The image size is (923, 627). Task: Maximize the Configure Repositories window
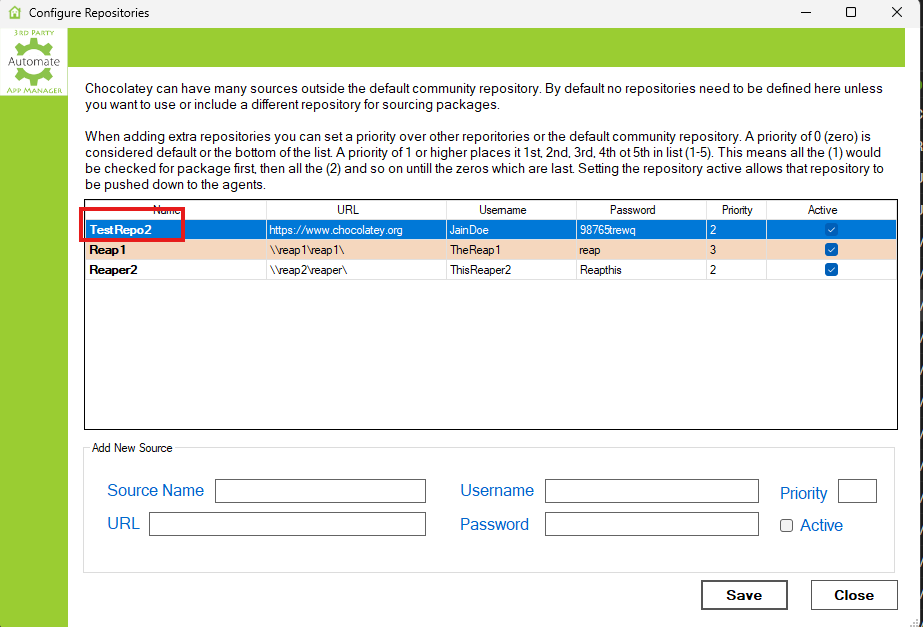click(851, 13)
